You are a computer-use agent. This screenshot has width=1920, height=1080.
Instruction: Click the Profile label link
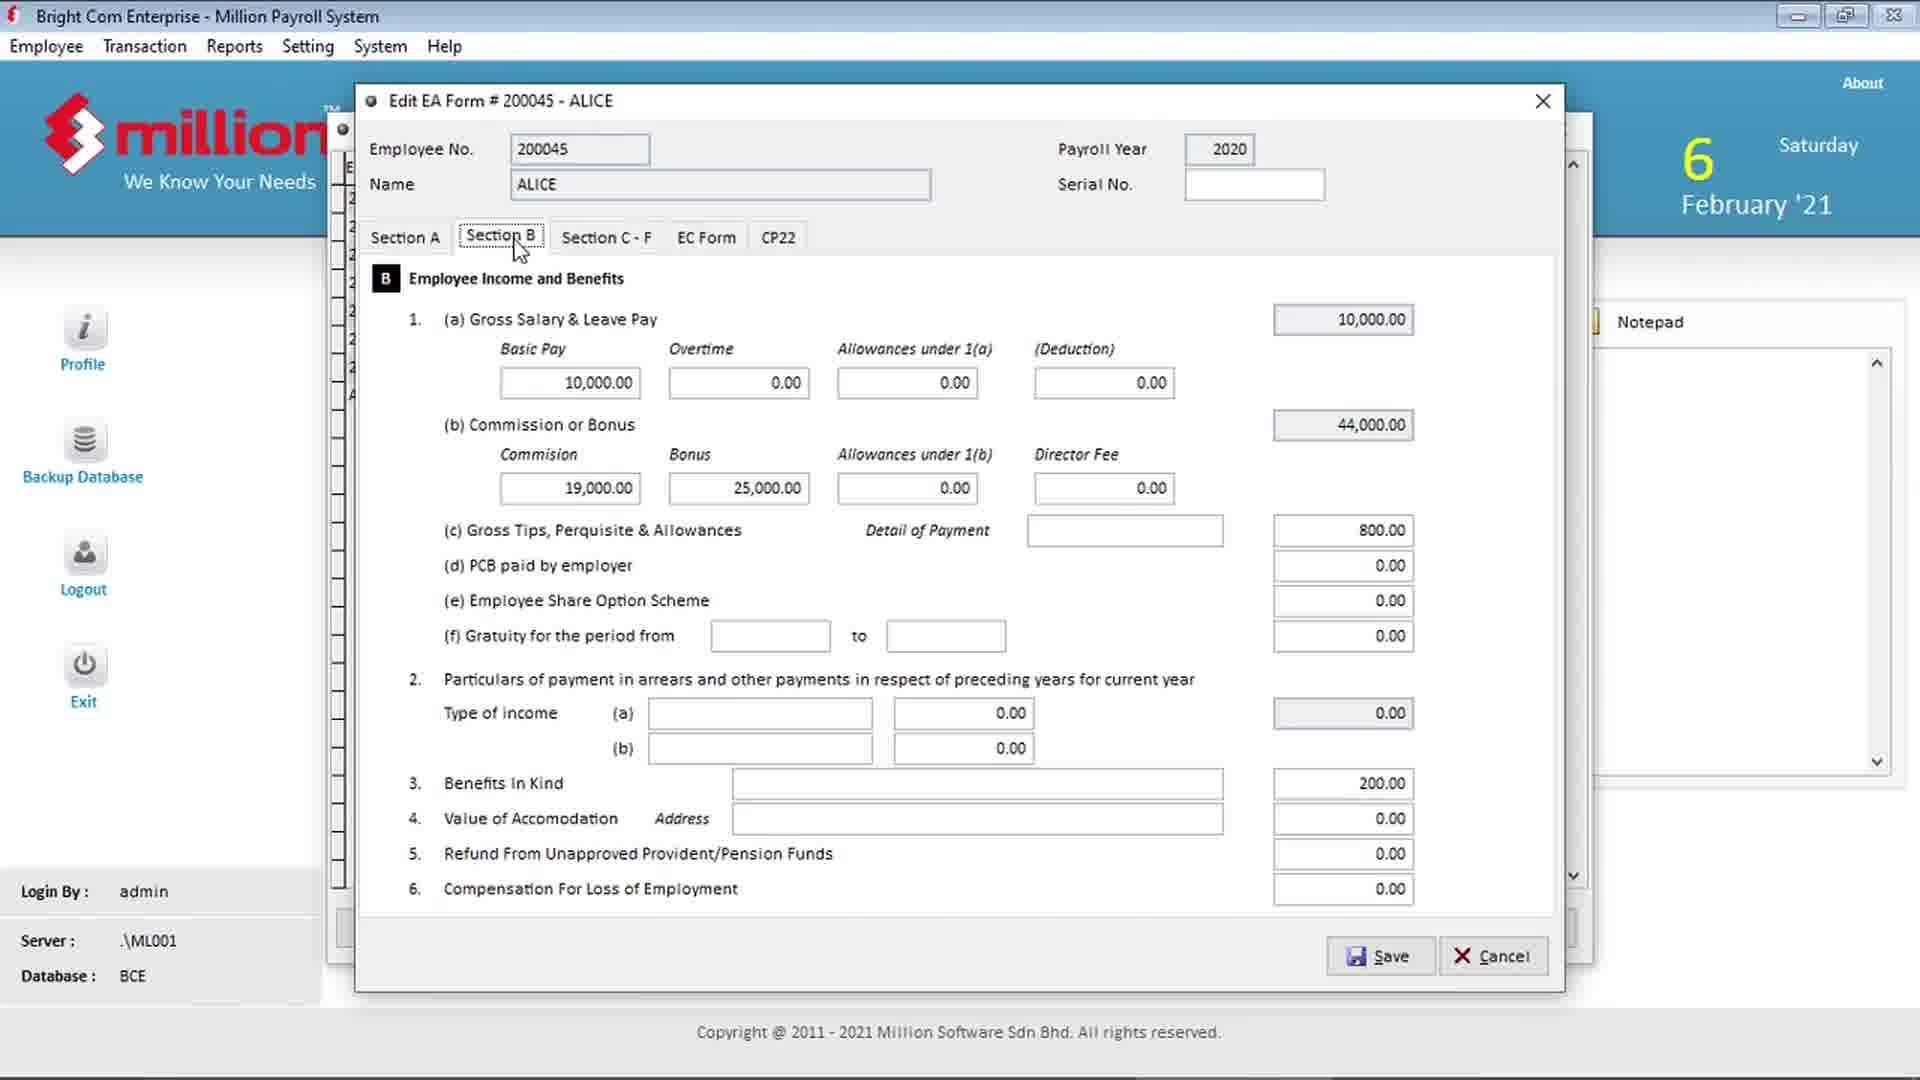(x=83, y=365)
